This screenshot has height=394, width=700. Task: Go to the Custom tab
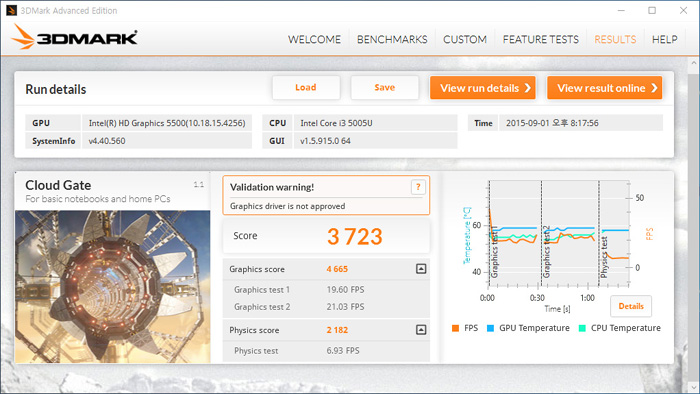[x=465, y=39]
